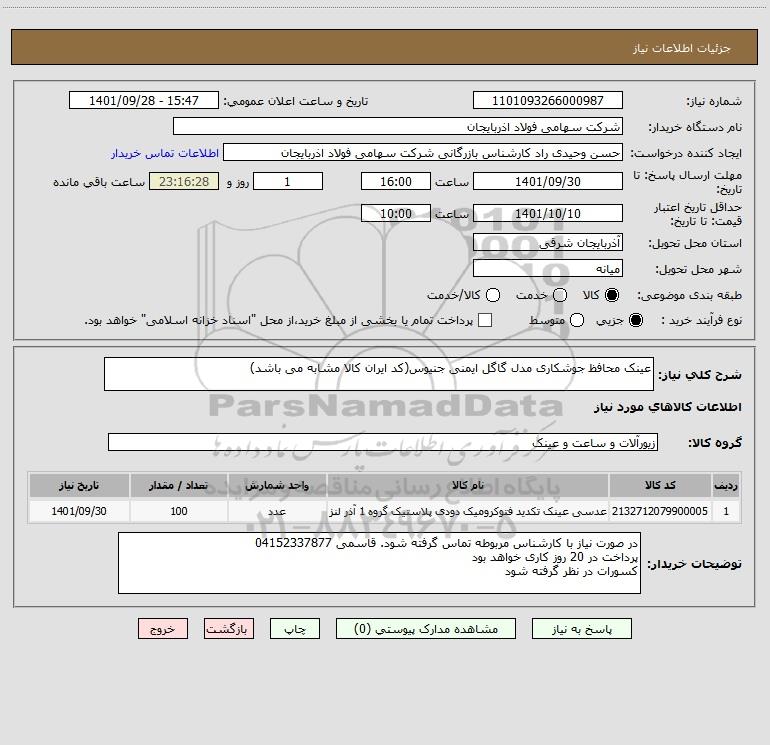Screen dimensions: 770x745
Task: Click the مشاهده مدارک پیوستی (0) button
Action: [x=426, y=629]
